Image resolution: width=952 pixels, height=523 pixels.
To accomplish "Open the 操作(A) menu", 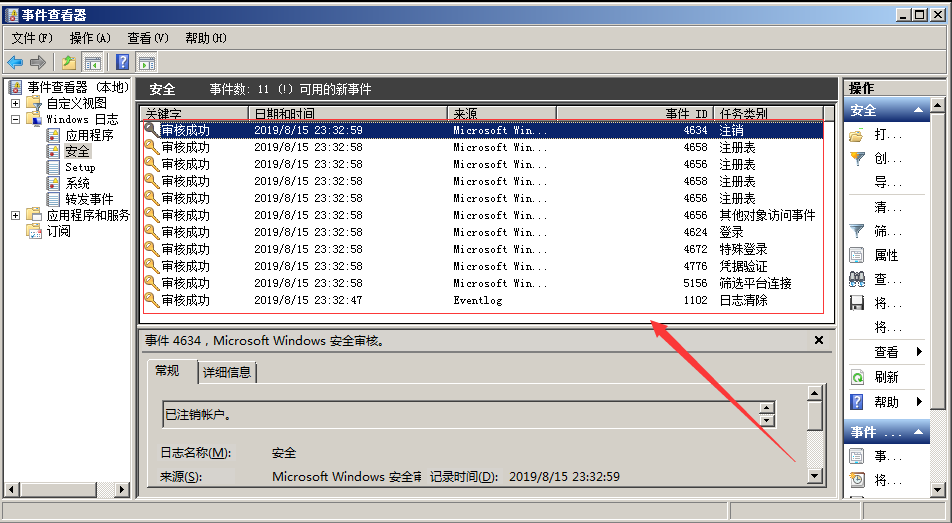I will click(x=90, y=38).
